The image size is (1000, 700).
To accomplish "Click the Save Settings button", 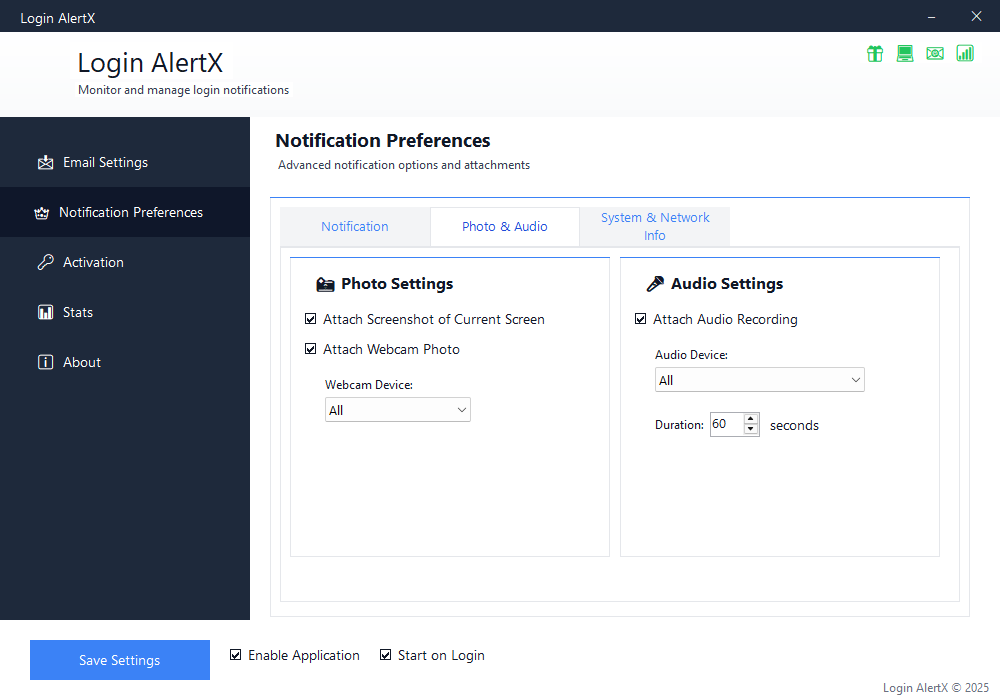I will pos(120,660).
